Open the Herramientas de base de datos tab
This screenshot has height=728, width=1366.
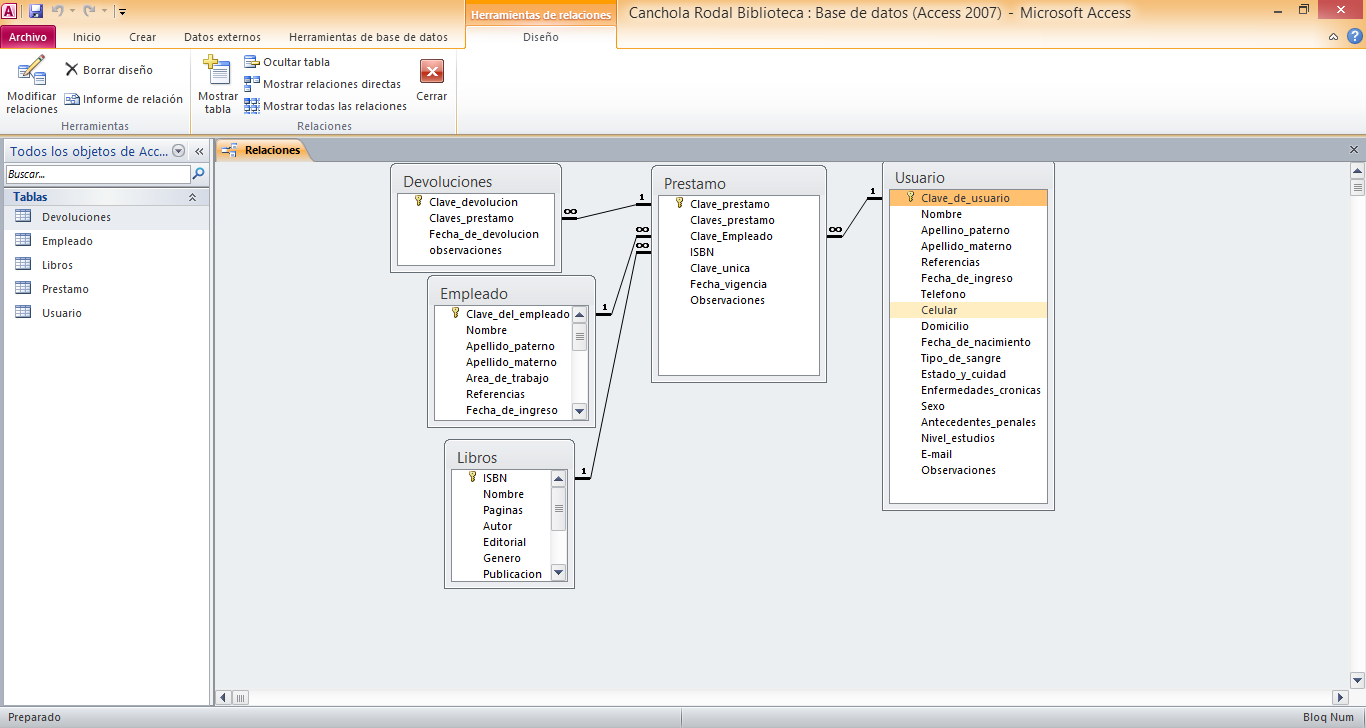pyautogui.click(x=368, y=37)
